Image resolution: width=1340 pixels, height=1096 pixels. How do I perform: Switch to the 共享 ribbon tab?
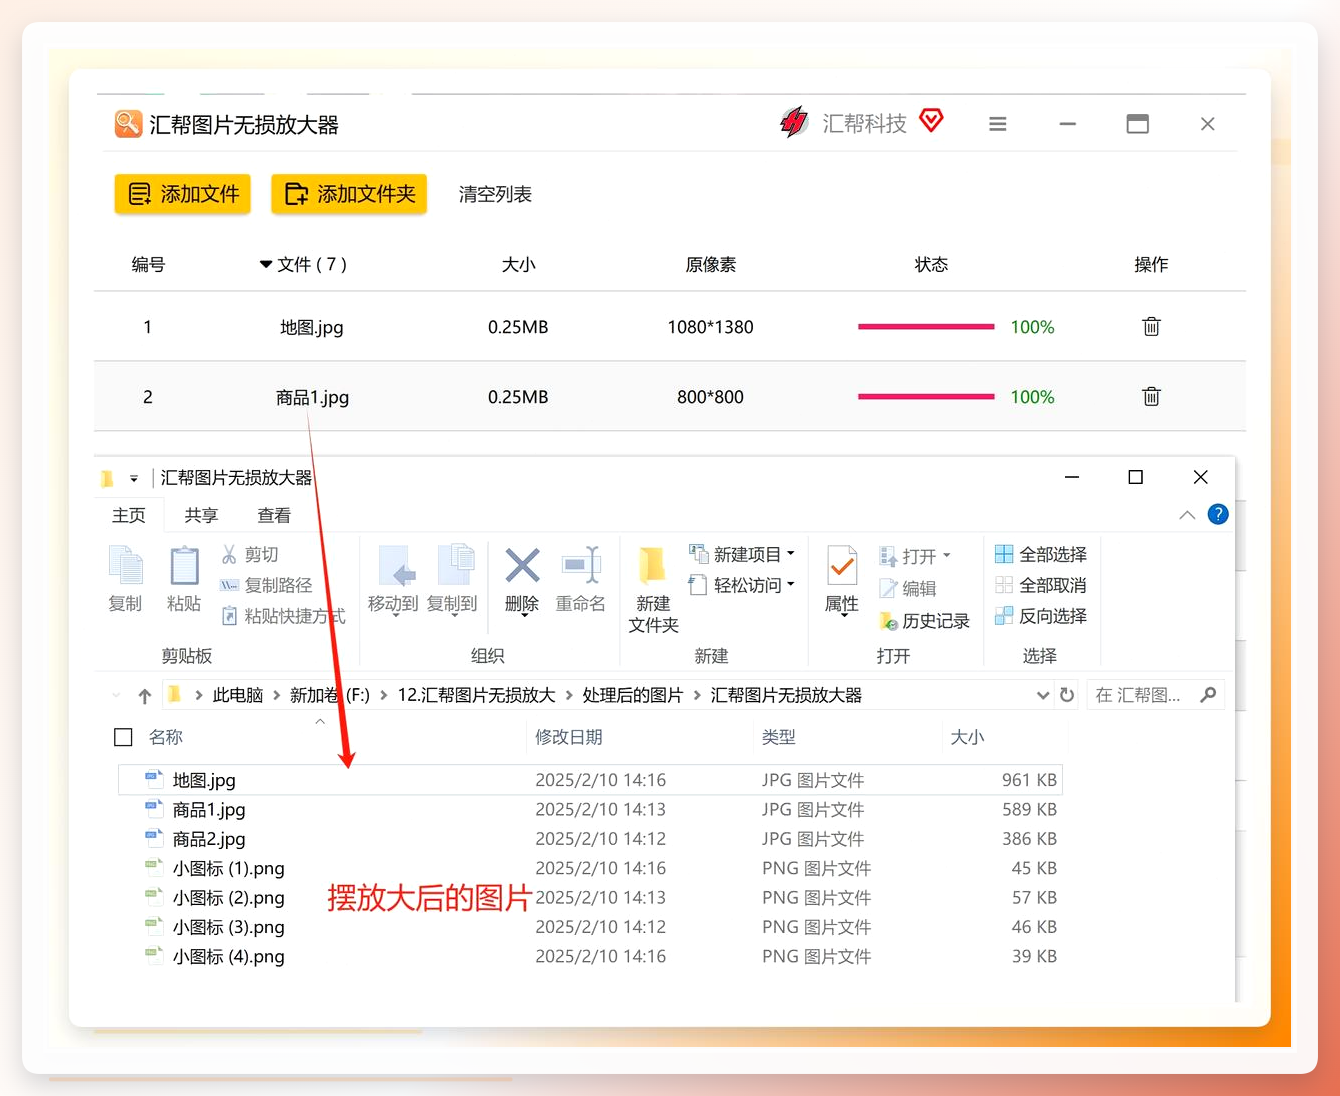[x=201, y=515]
